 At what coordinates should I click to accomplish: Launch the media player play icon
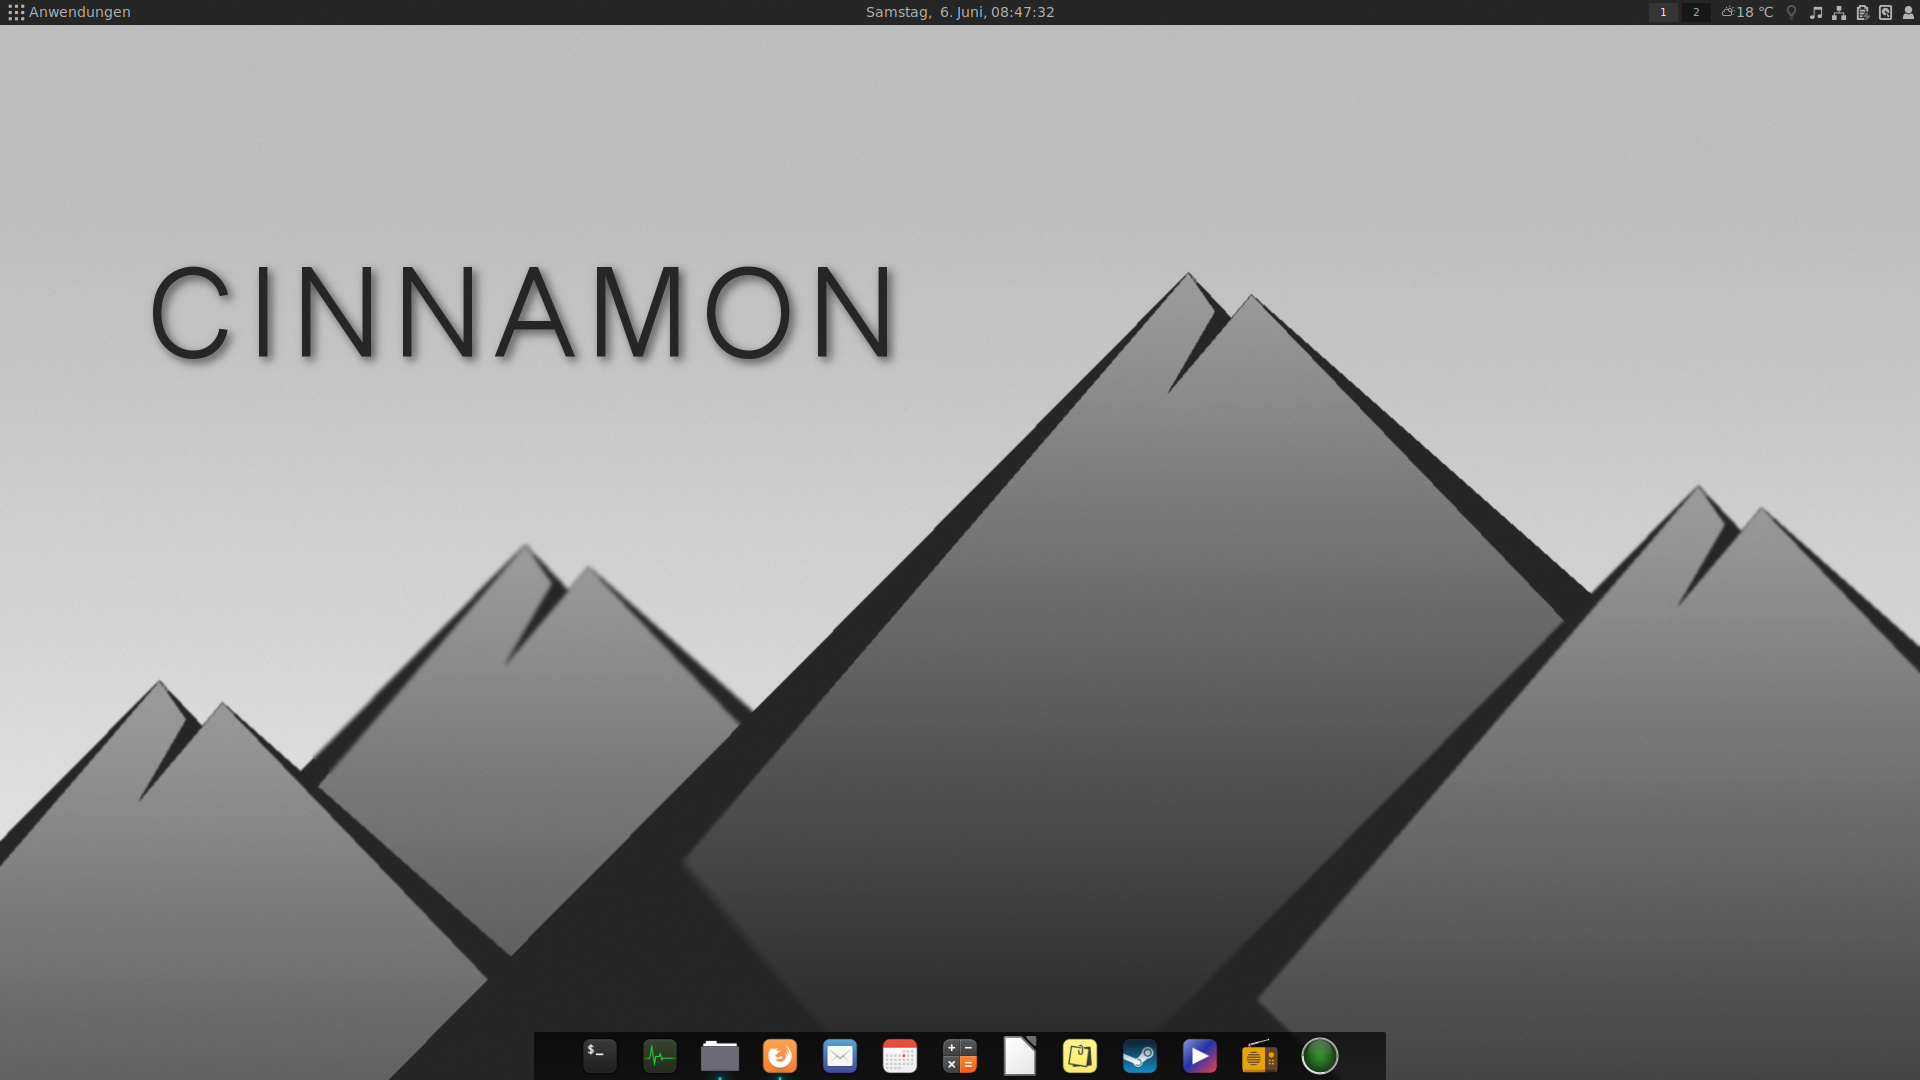[1200, 1056]
